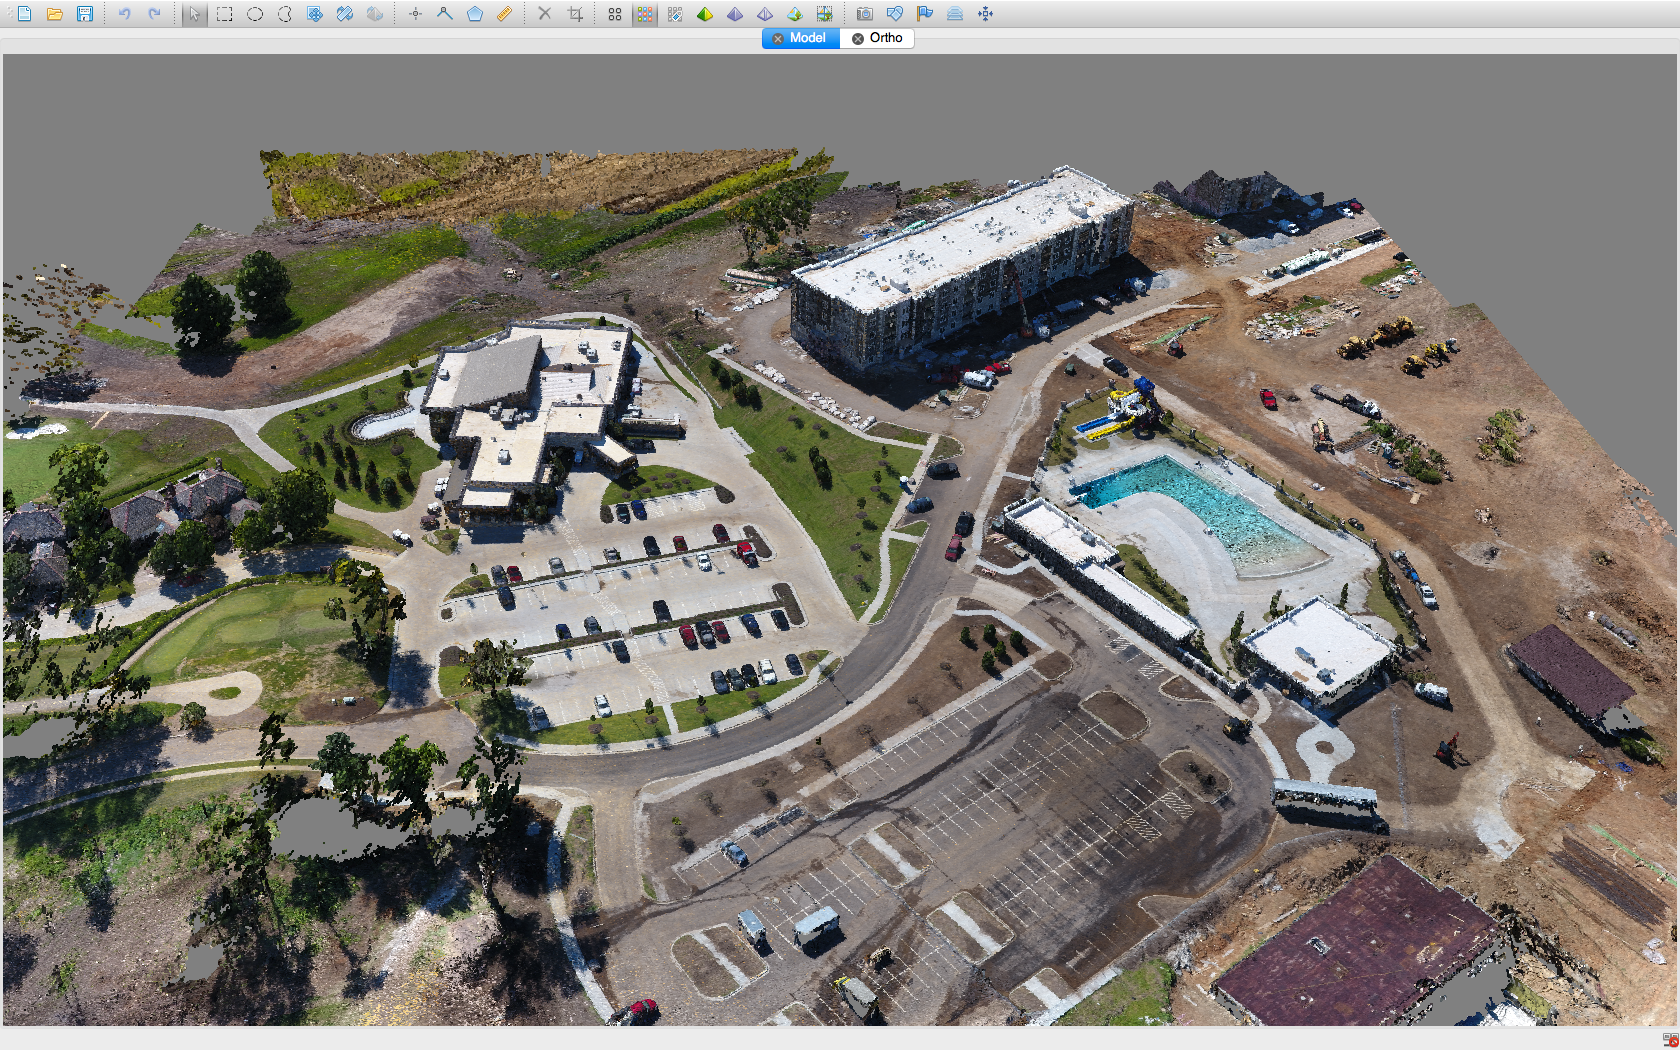The height and width of the screenshot is (1050, 1680).
Task: Click the Crop Selection icon
Action: click(x=575, y=14)
